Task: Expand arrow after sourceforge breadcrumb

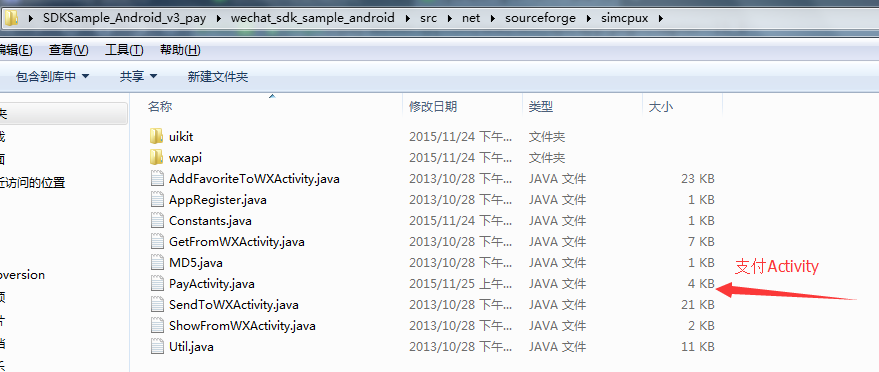Action: click(588, 18)
